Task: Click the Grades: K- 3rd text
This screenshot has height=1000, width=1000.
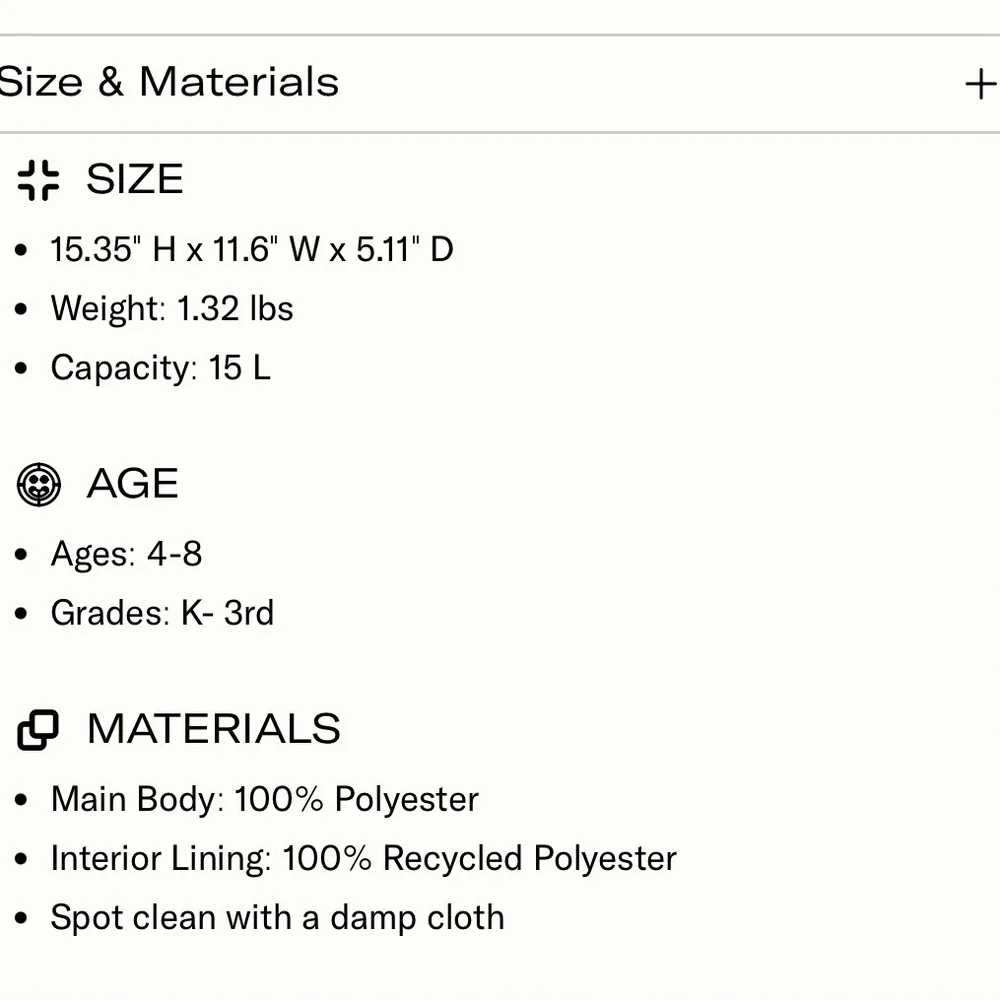Action: 162,613
